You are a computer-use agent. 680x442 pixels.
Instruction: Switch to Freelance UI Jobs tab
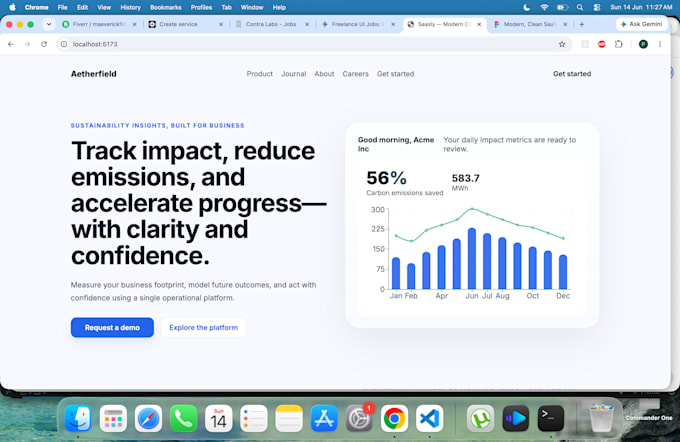pyautogui.click(x=358, y=24)
